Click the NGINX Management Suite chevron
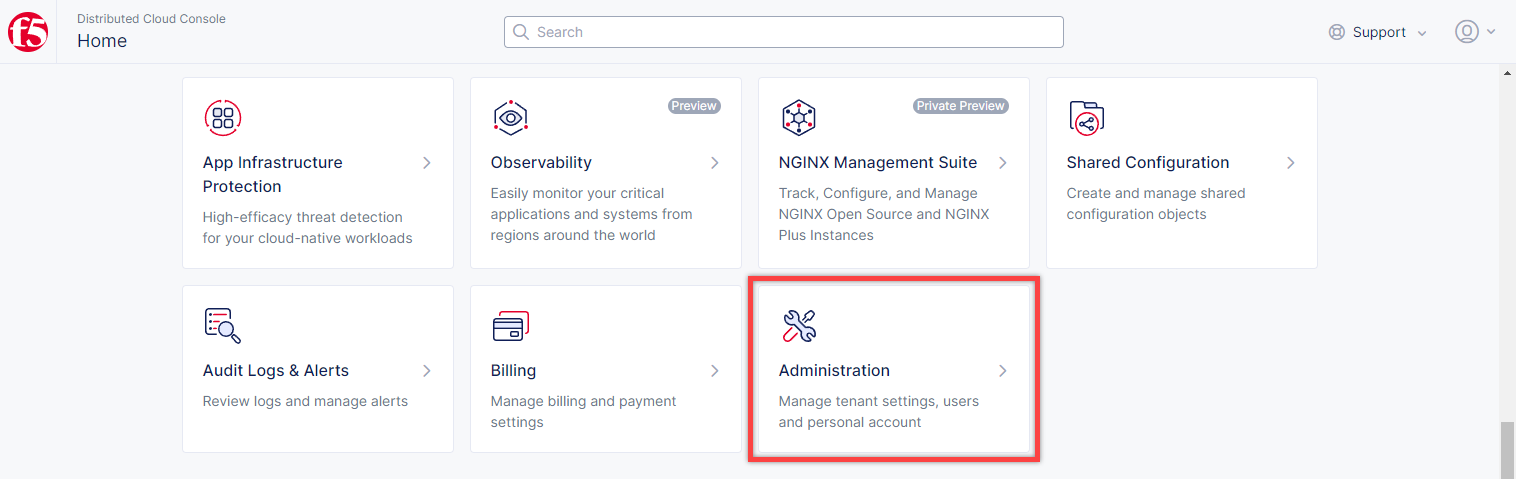Viewport: 1516px width, 479px height. pyautogui.click(x=1003, y=162)
